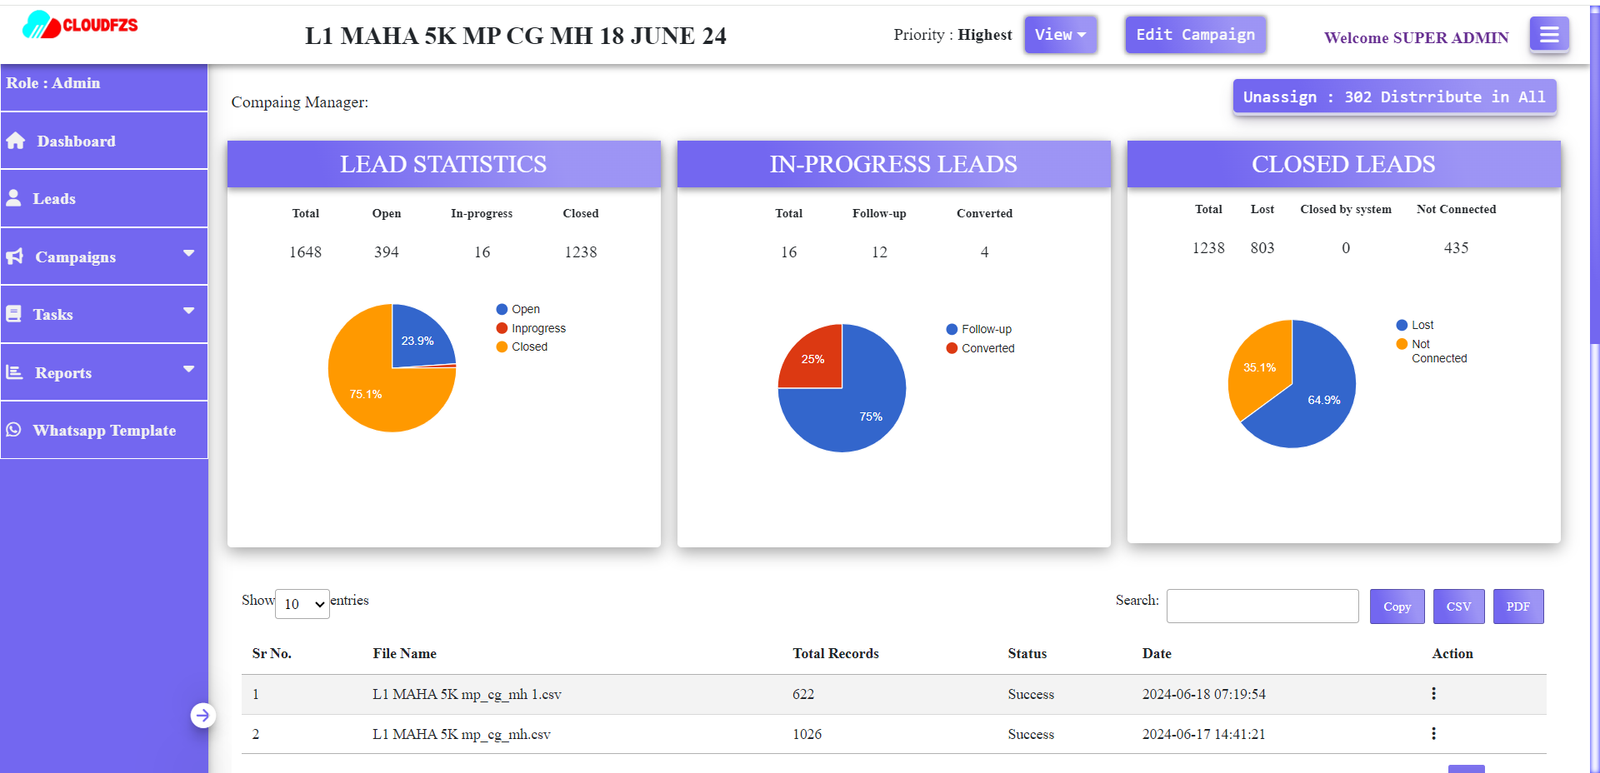Click the Dashboard home icon

[x=16, y=141]
